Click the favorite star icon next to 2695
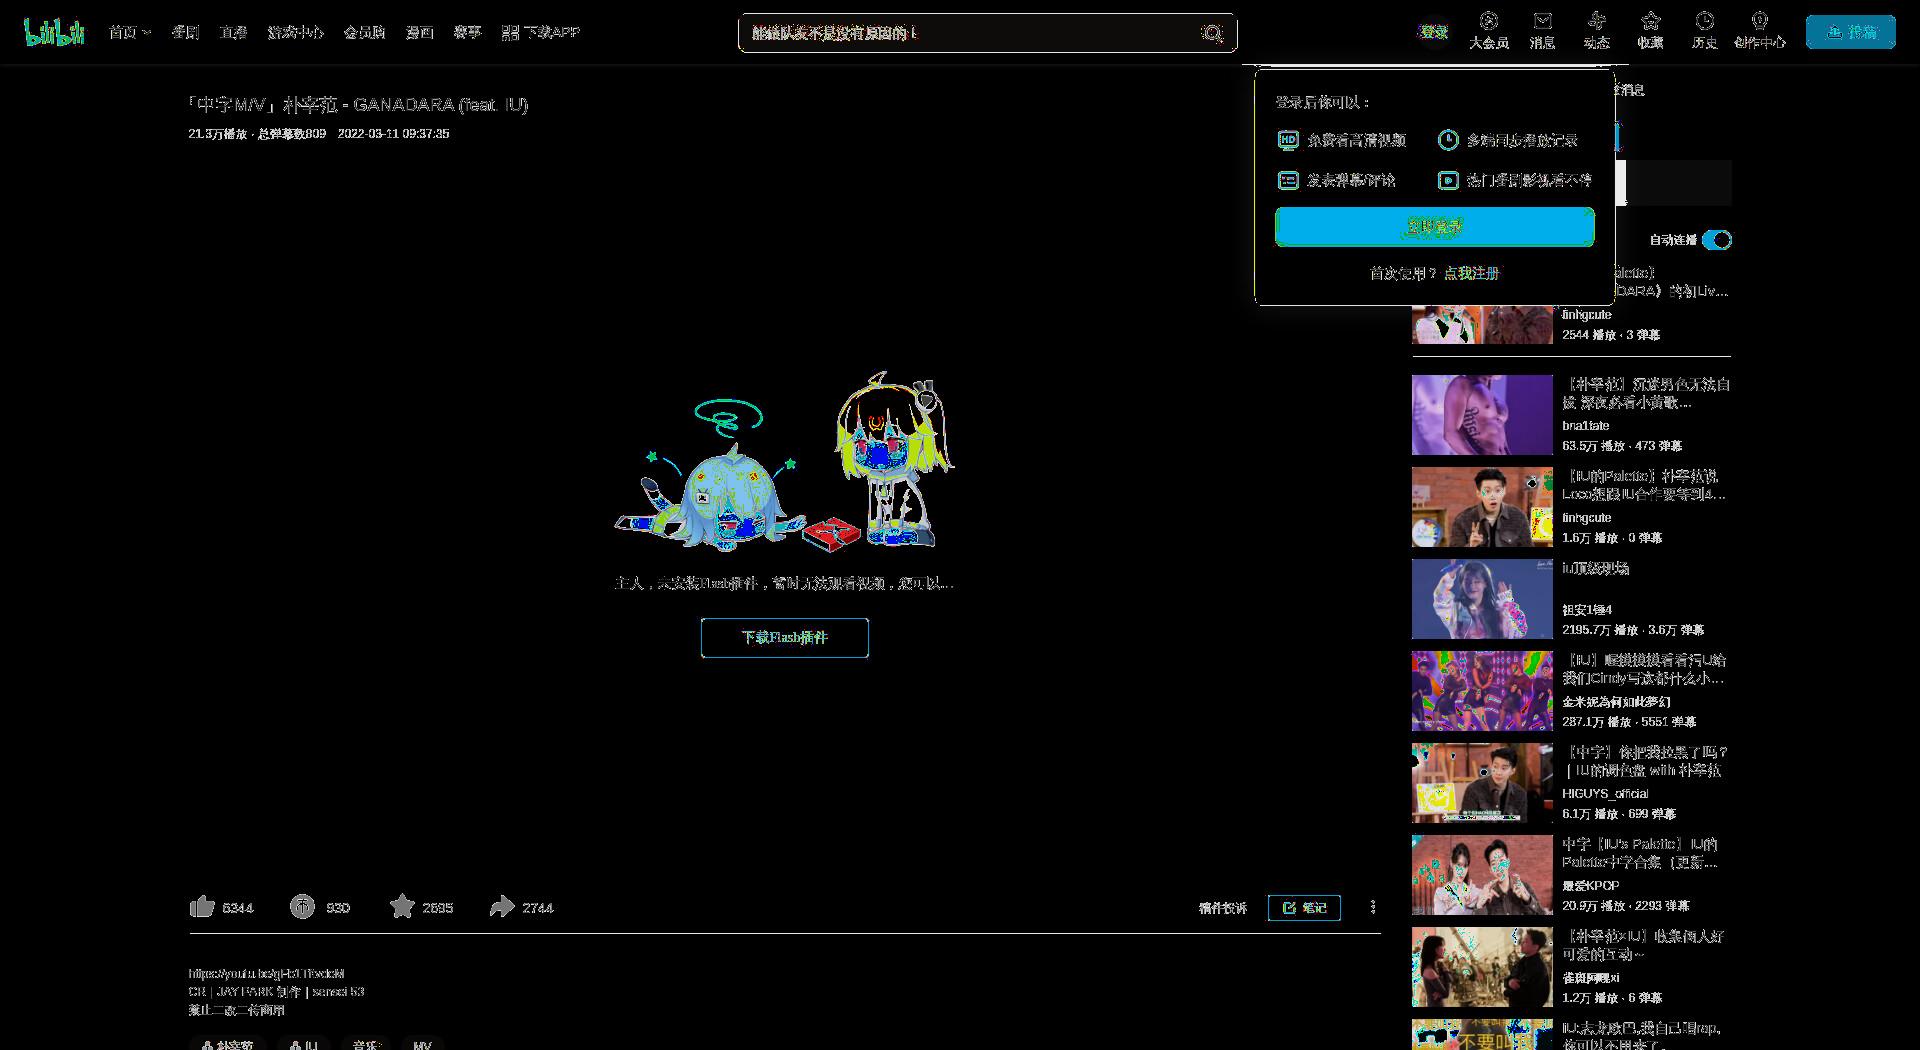This screenshot has width=1920, height=1050. [x=402, y=907]
